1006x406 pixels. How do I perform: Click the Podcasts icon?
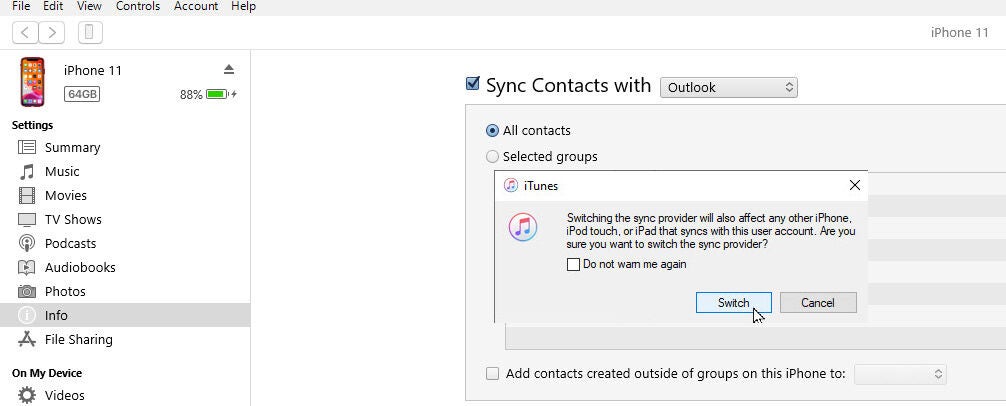27,243
